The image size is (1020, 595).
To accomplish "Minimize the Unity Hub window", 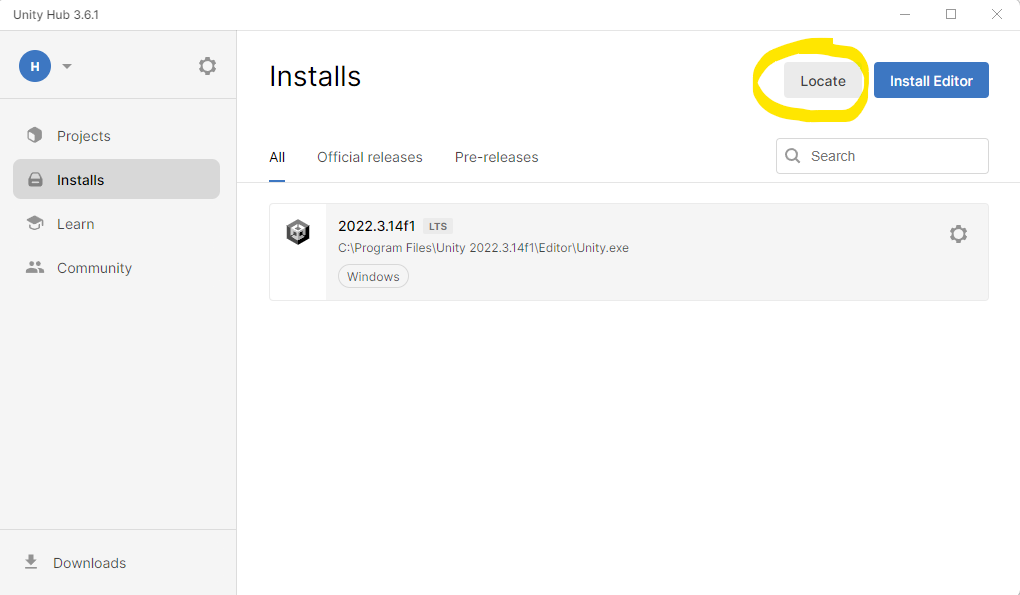I will coord(905,14).
